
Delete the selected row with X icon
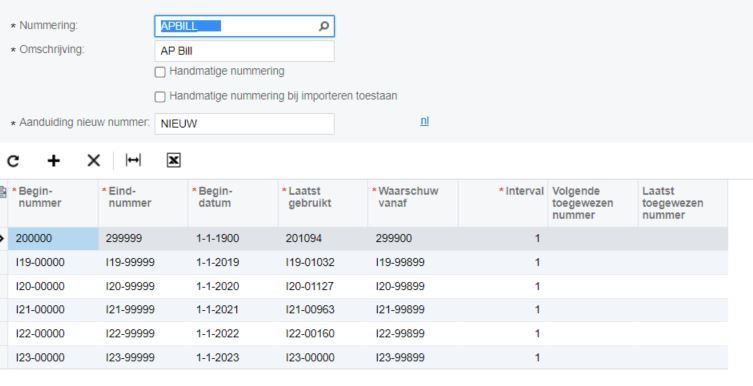click(x=94, y=160)
